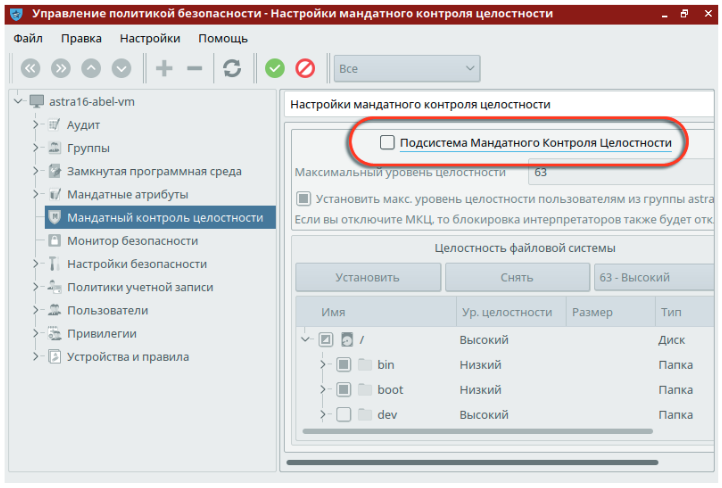Click the file table horizontal scrollbar
Screen dimensions: 722x488
[477, 431]
